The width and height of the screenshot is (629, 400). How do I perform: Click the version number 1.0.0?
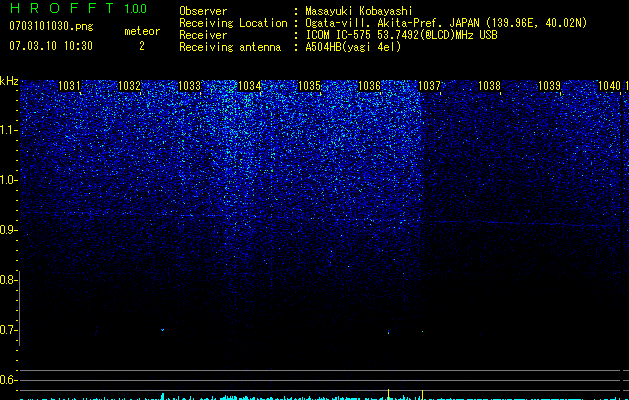[136, 9]
